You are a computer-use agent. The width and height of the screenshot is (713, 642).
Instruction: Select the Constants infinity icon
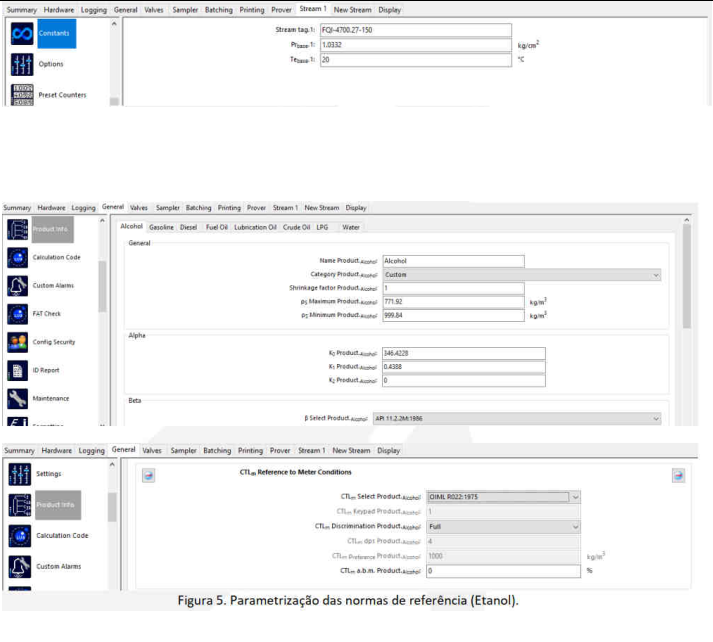[22, 33]
